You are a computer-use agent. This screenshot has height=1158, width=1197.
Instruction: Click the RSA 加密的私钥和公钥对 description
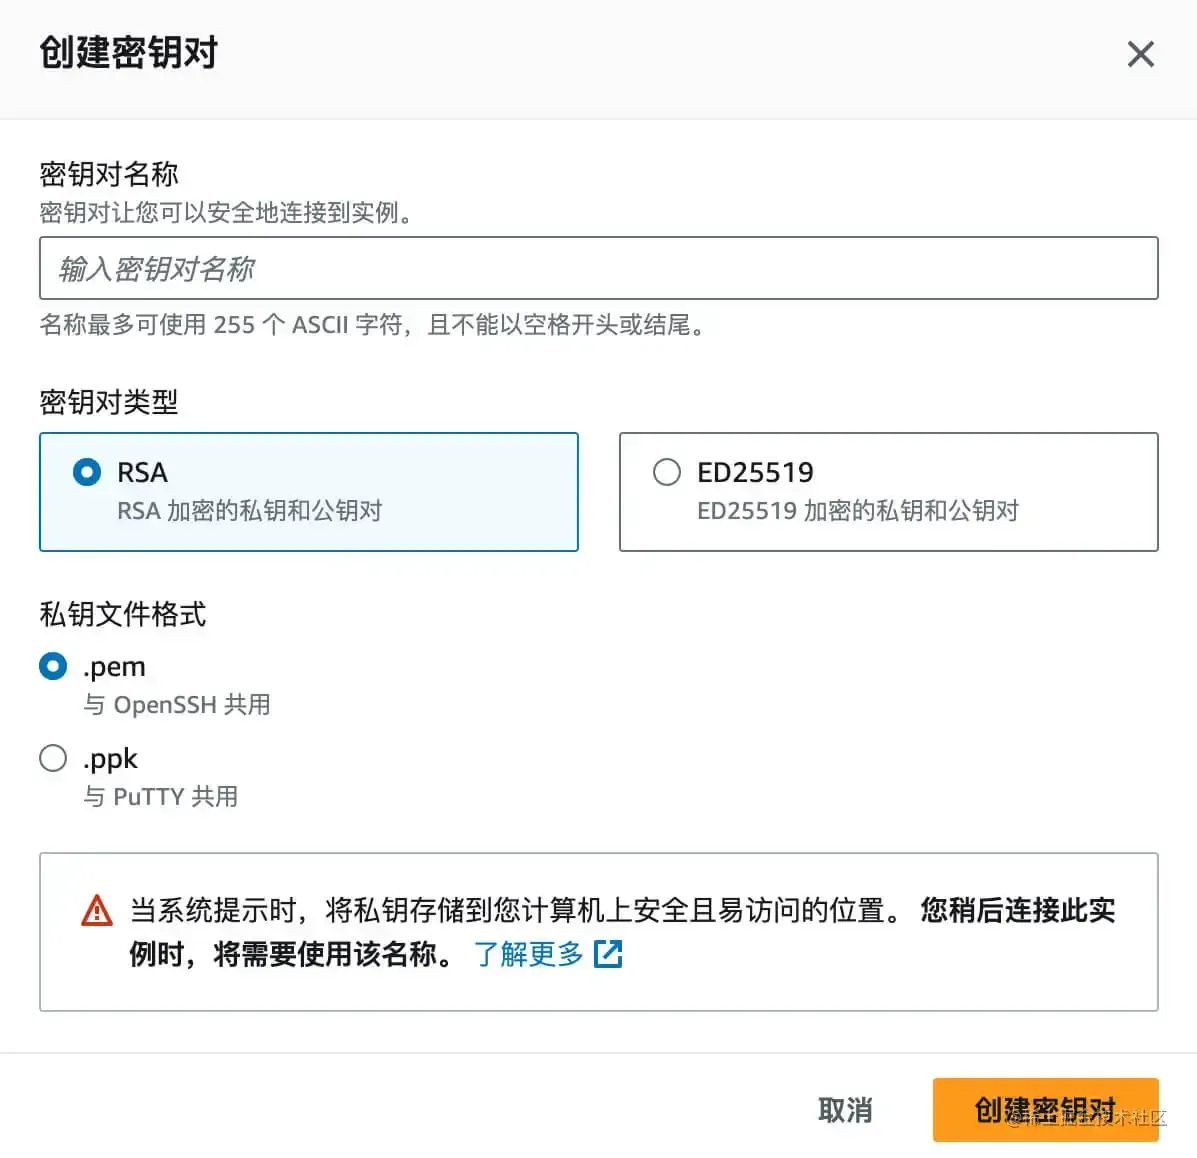pyautogui.click(x=250, y=511)
